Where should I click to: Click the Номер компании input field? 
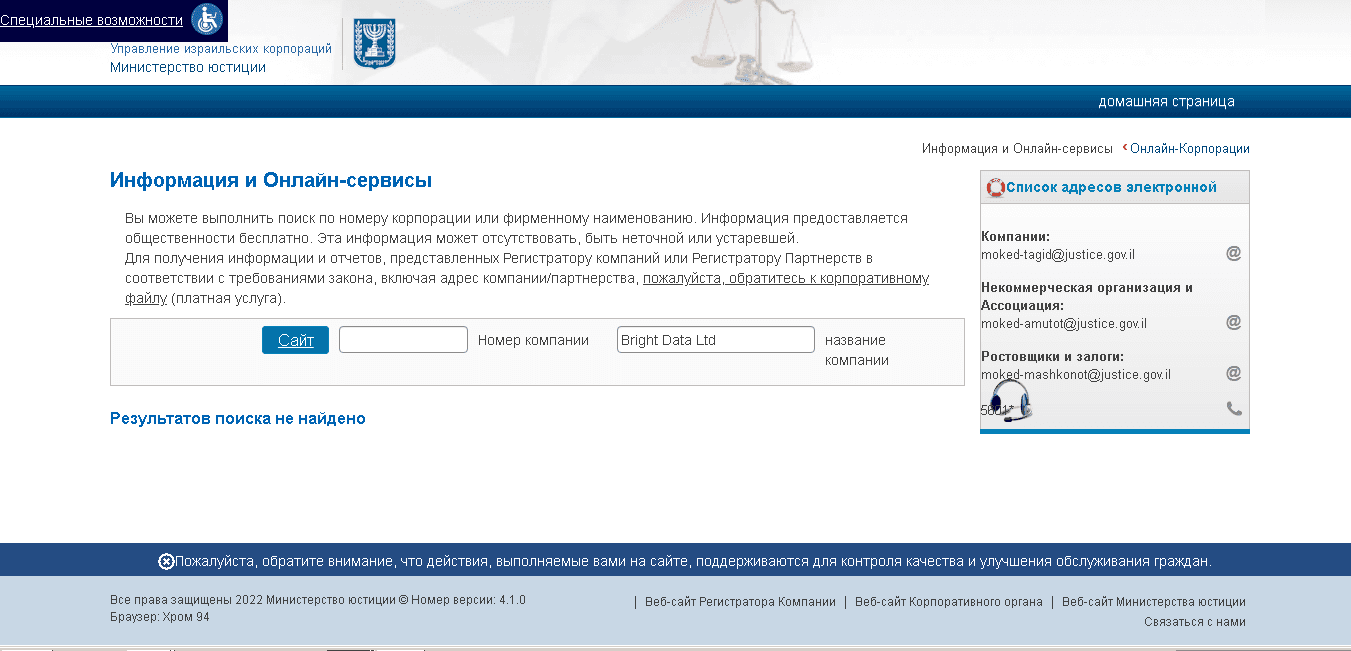point(403,339)
